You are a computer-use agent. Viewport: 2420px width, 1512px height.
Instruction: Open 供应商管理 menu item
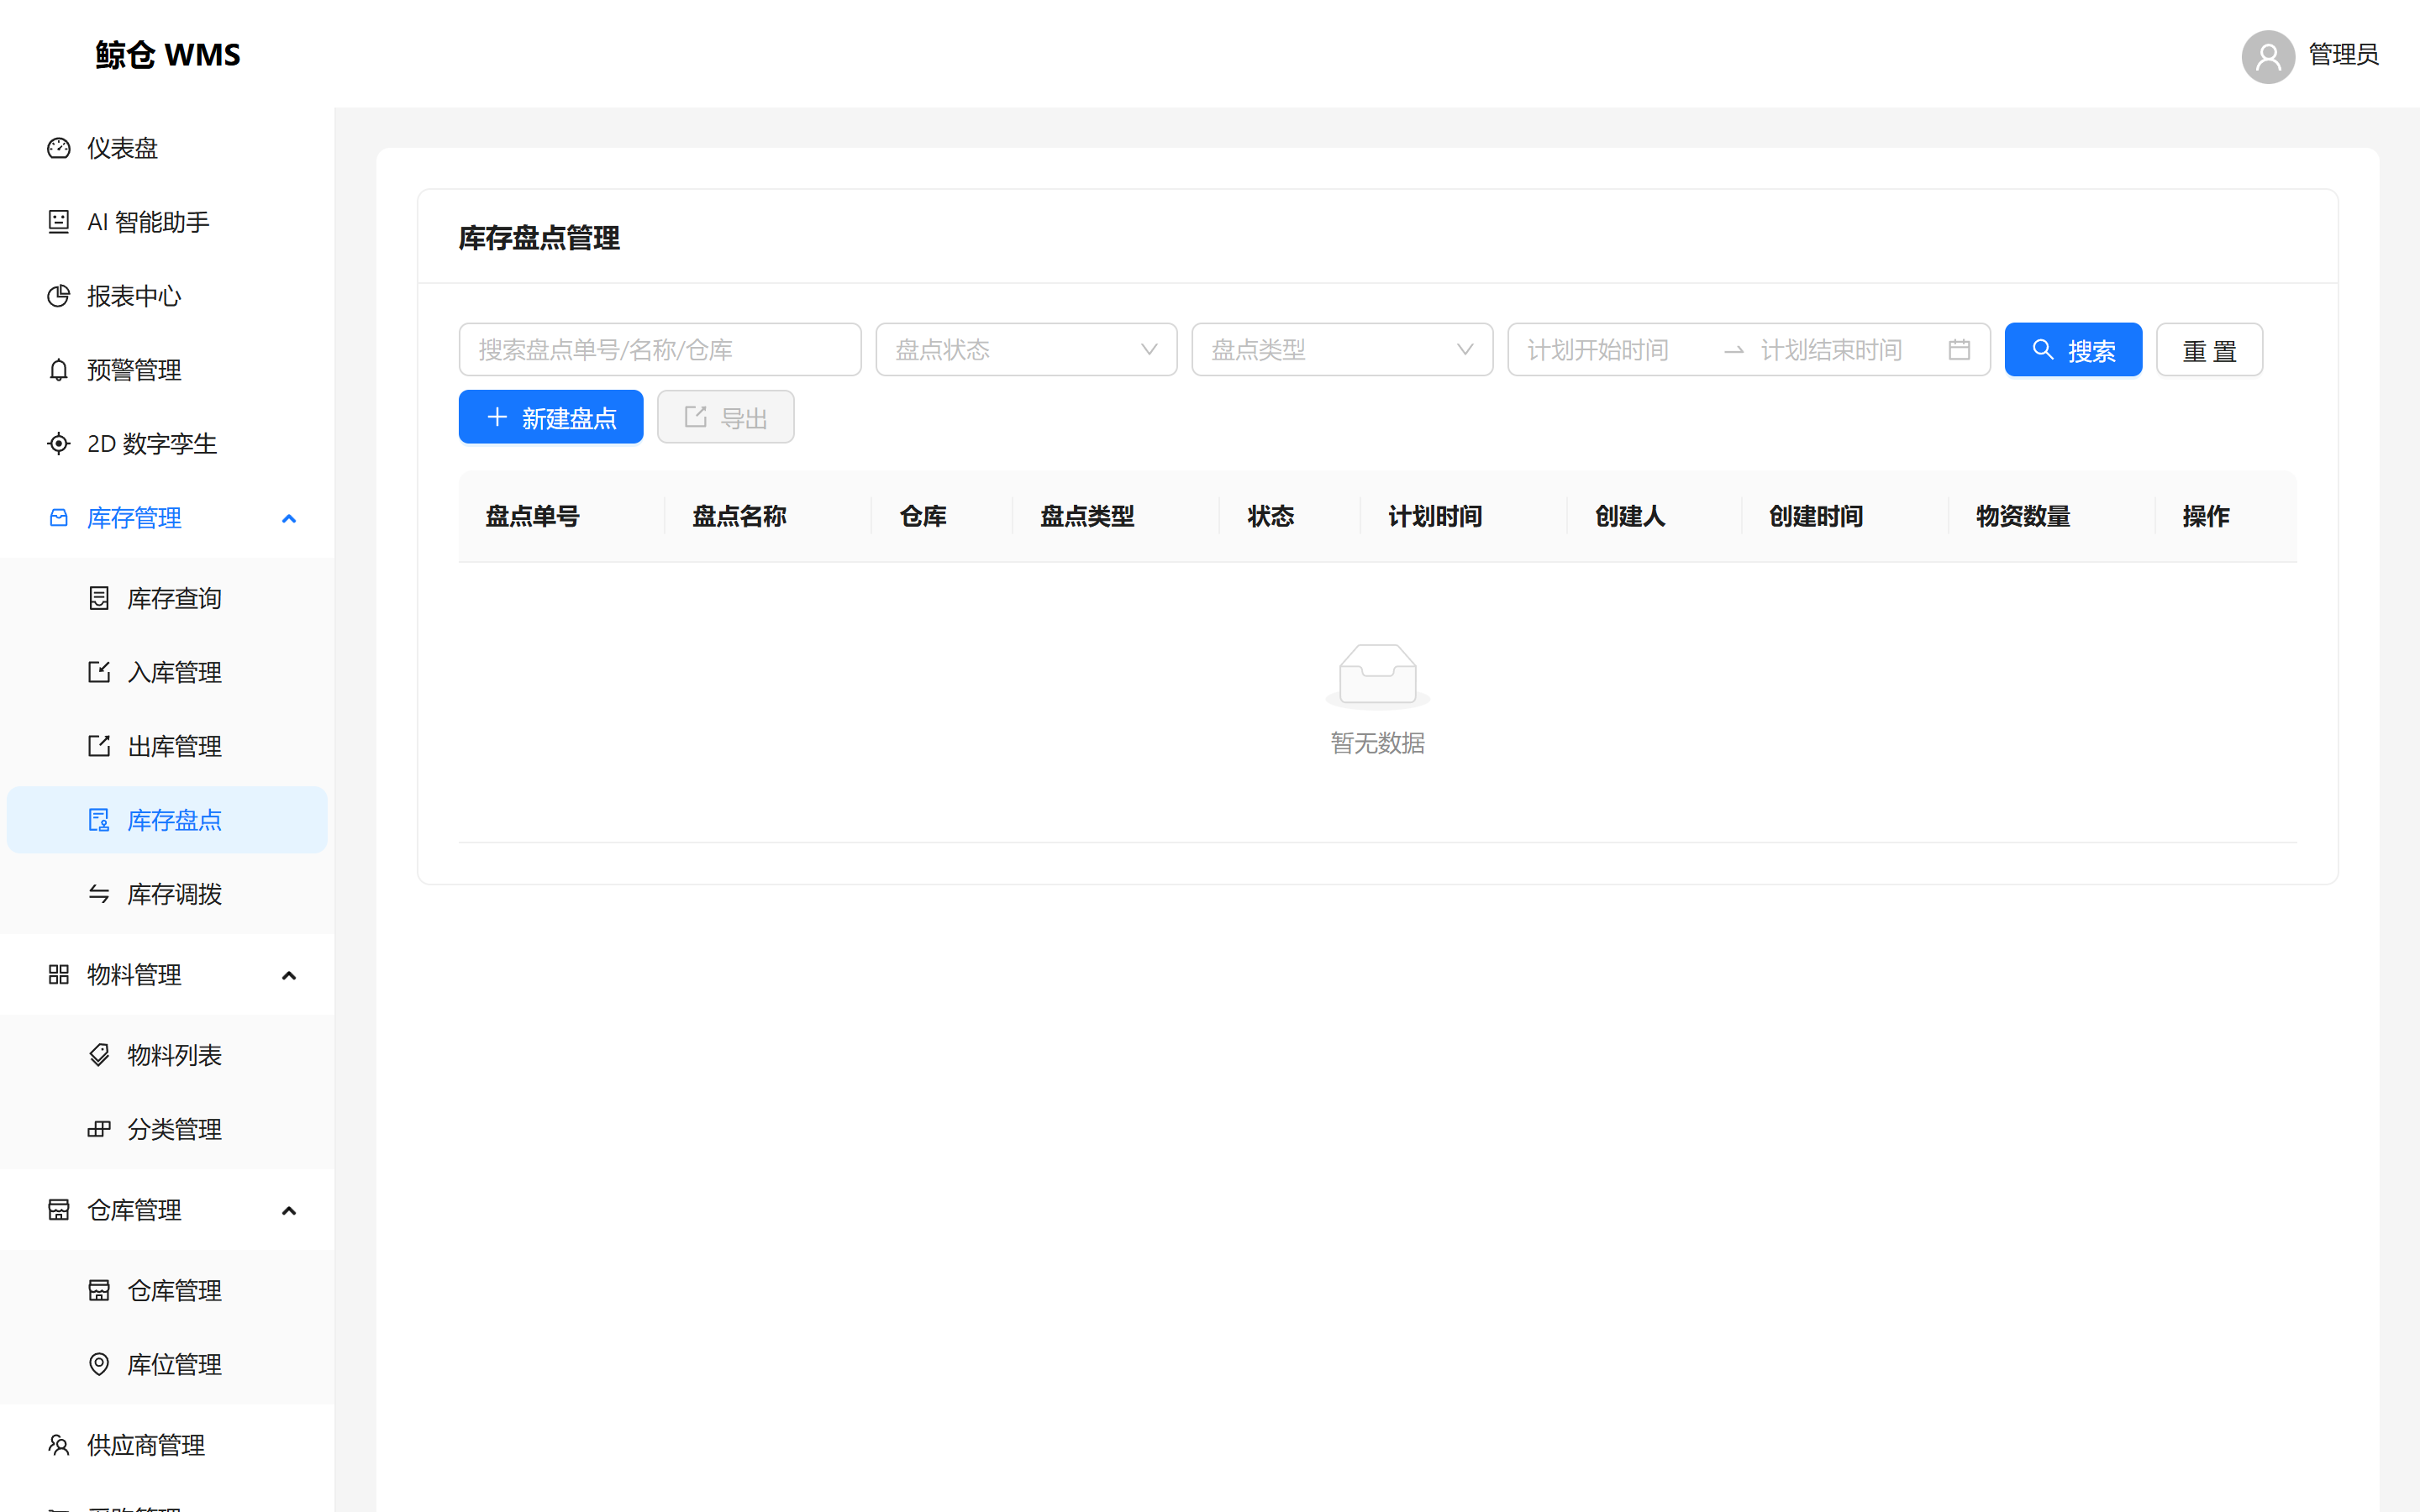pyautogui.click(x=167, y=1445)
